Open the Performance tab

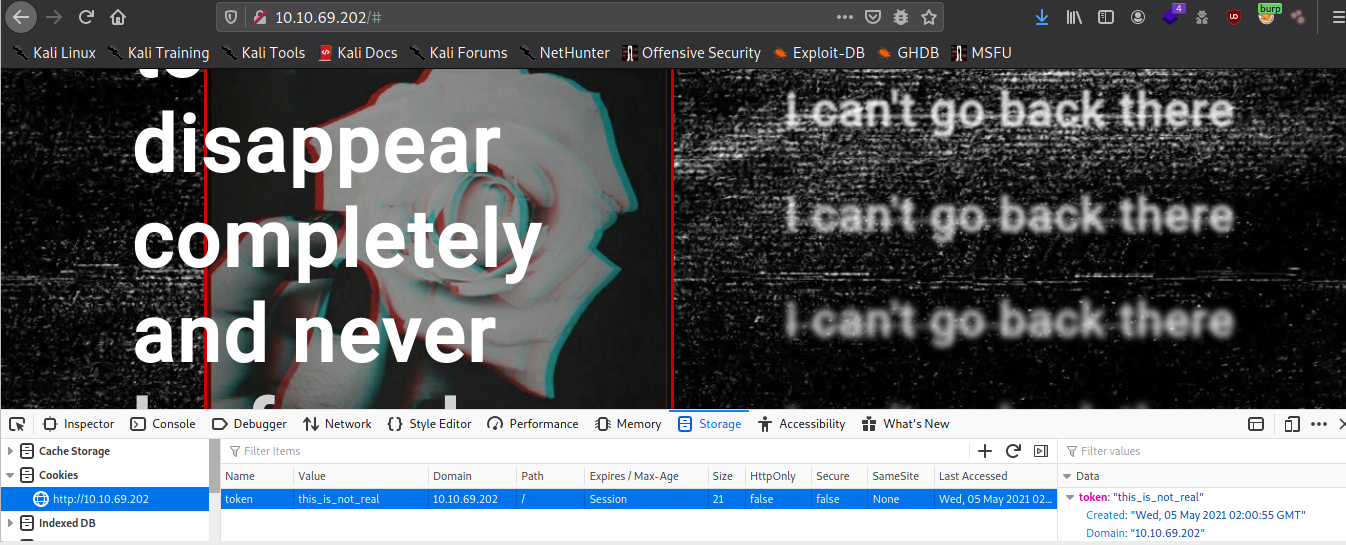533,424
